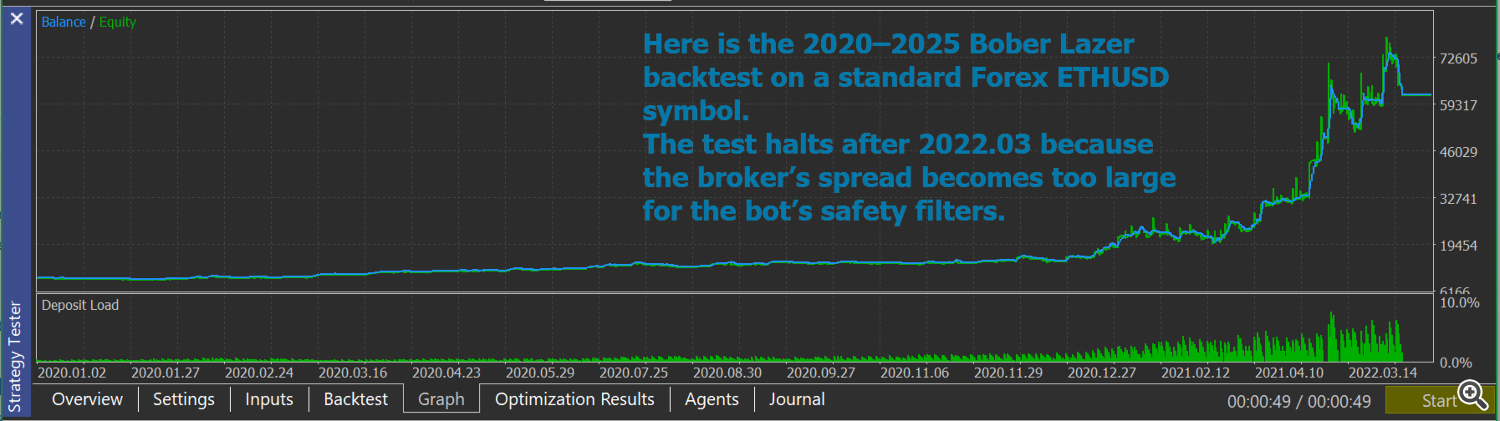Click the 2020.02.24 date label
The height and width of the screenshot is (421, 1500).
click(x=261, y=372)
